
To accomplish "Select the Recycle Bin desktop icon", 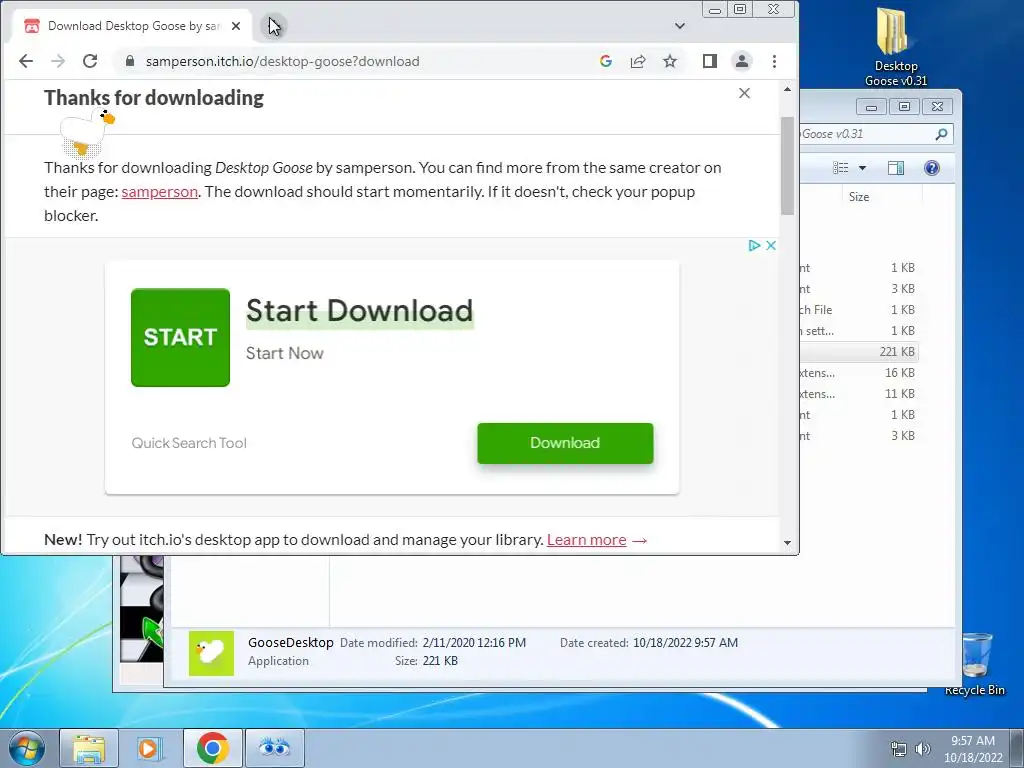I will tap(974, 664).
